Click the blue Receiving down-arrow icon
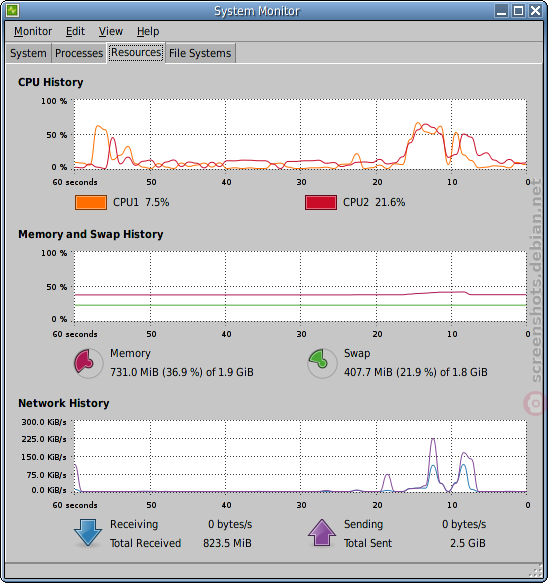 point(88,533)
